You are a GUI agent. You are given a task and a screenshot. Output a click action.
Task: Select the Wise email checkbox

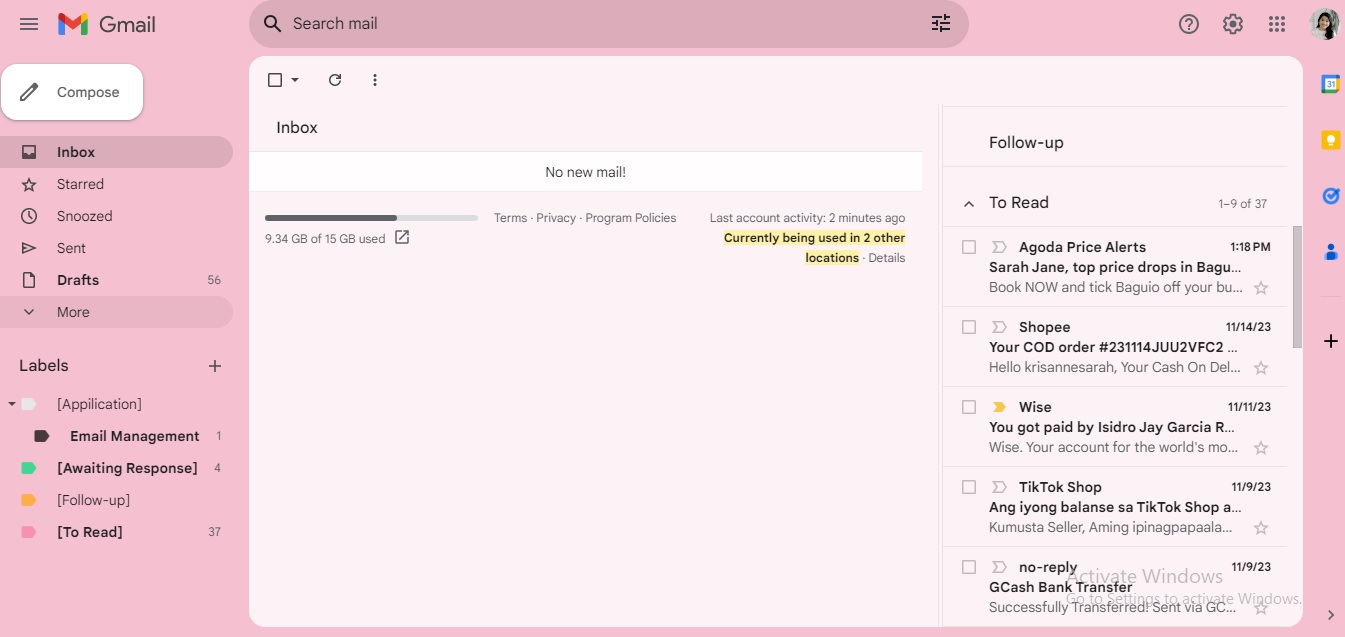tap(968, 407)
